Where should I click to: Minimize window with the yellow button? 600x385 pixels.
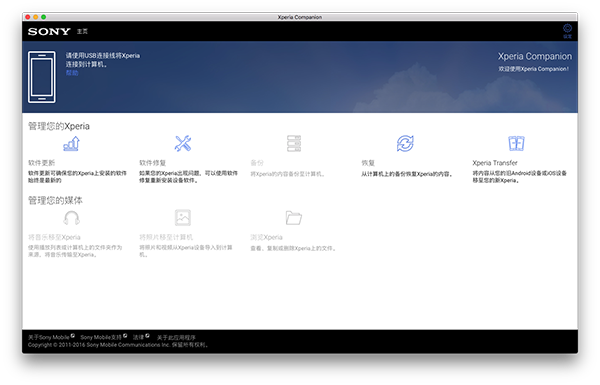pos(36,17)
